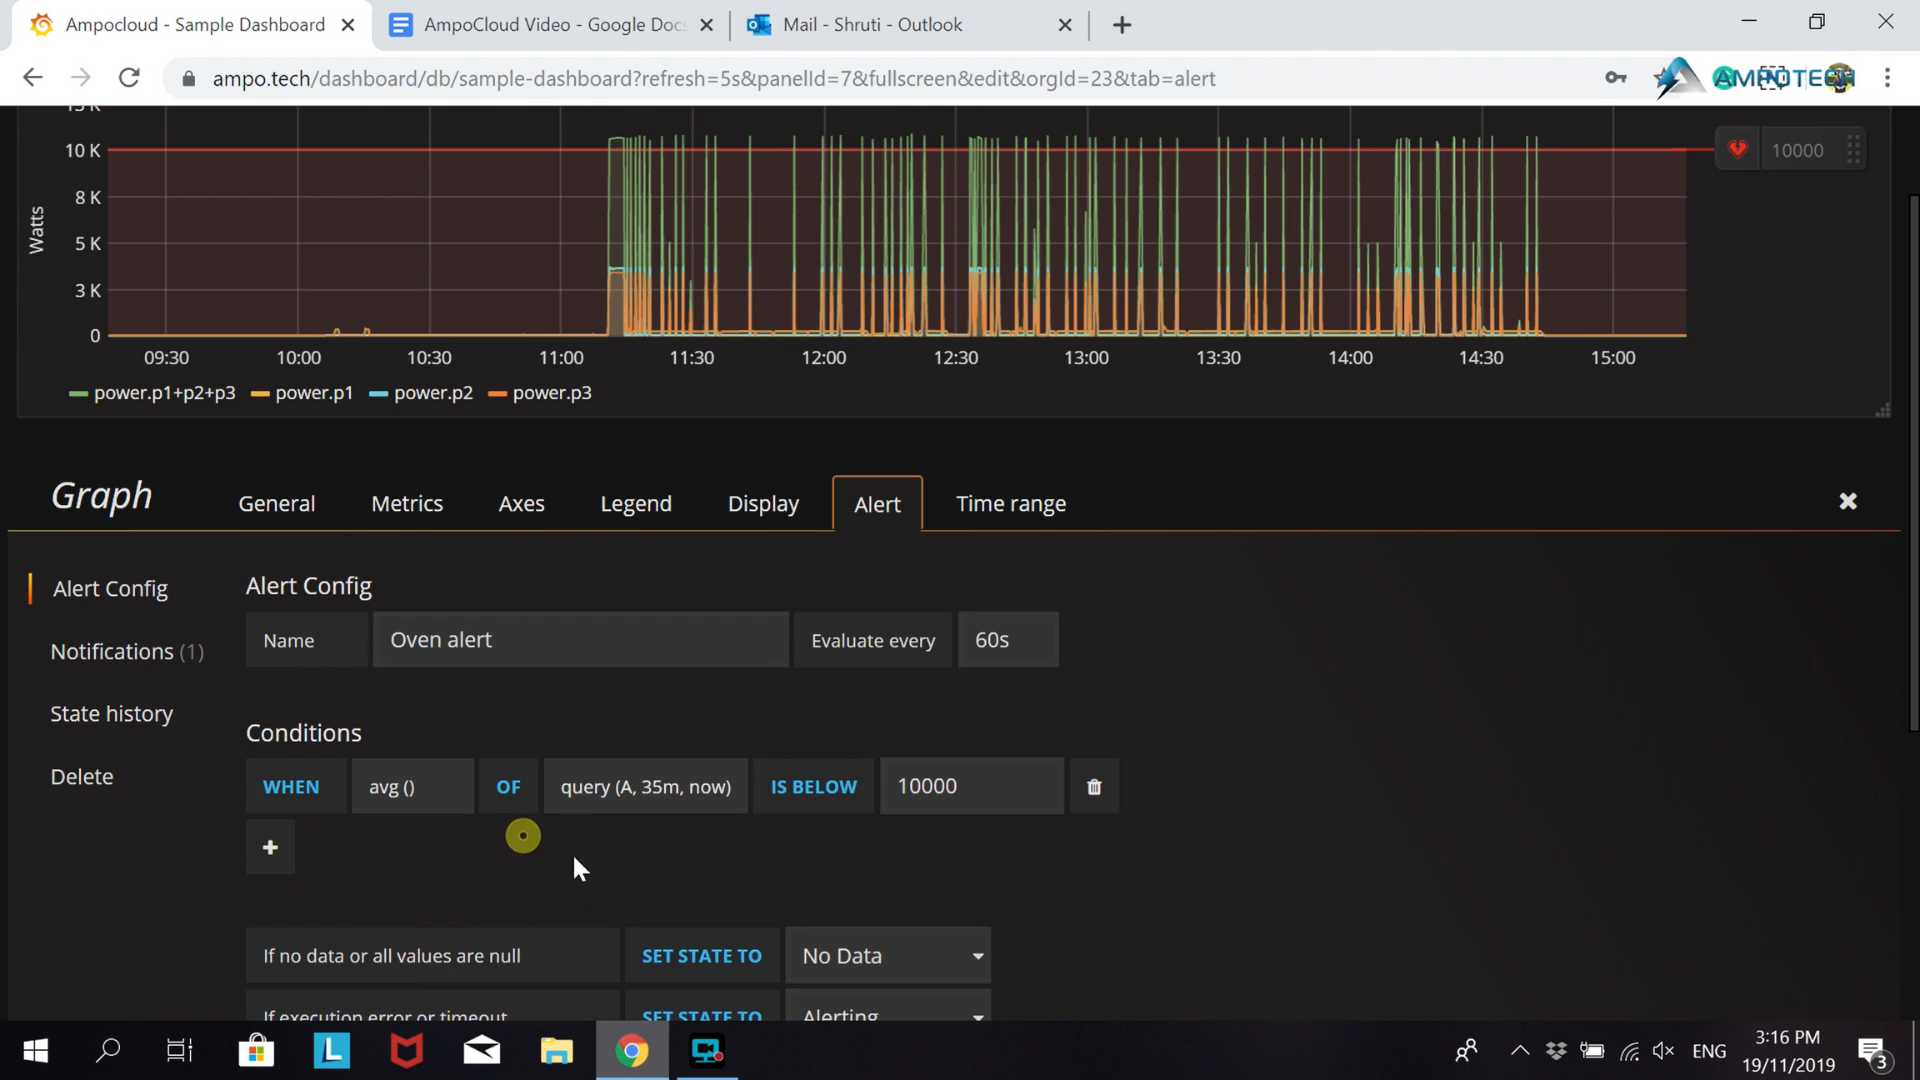Image resolution: width=1920 pixels, height=1080 pixels.
Task: Reload the page
Action: [x=129, y=78]
